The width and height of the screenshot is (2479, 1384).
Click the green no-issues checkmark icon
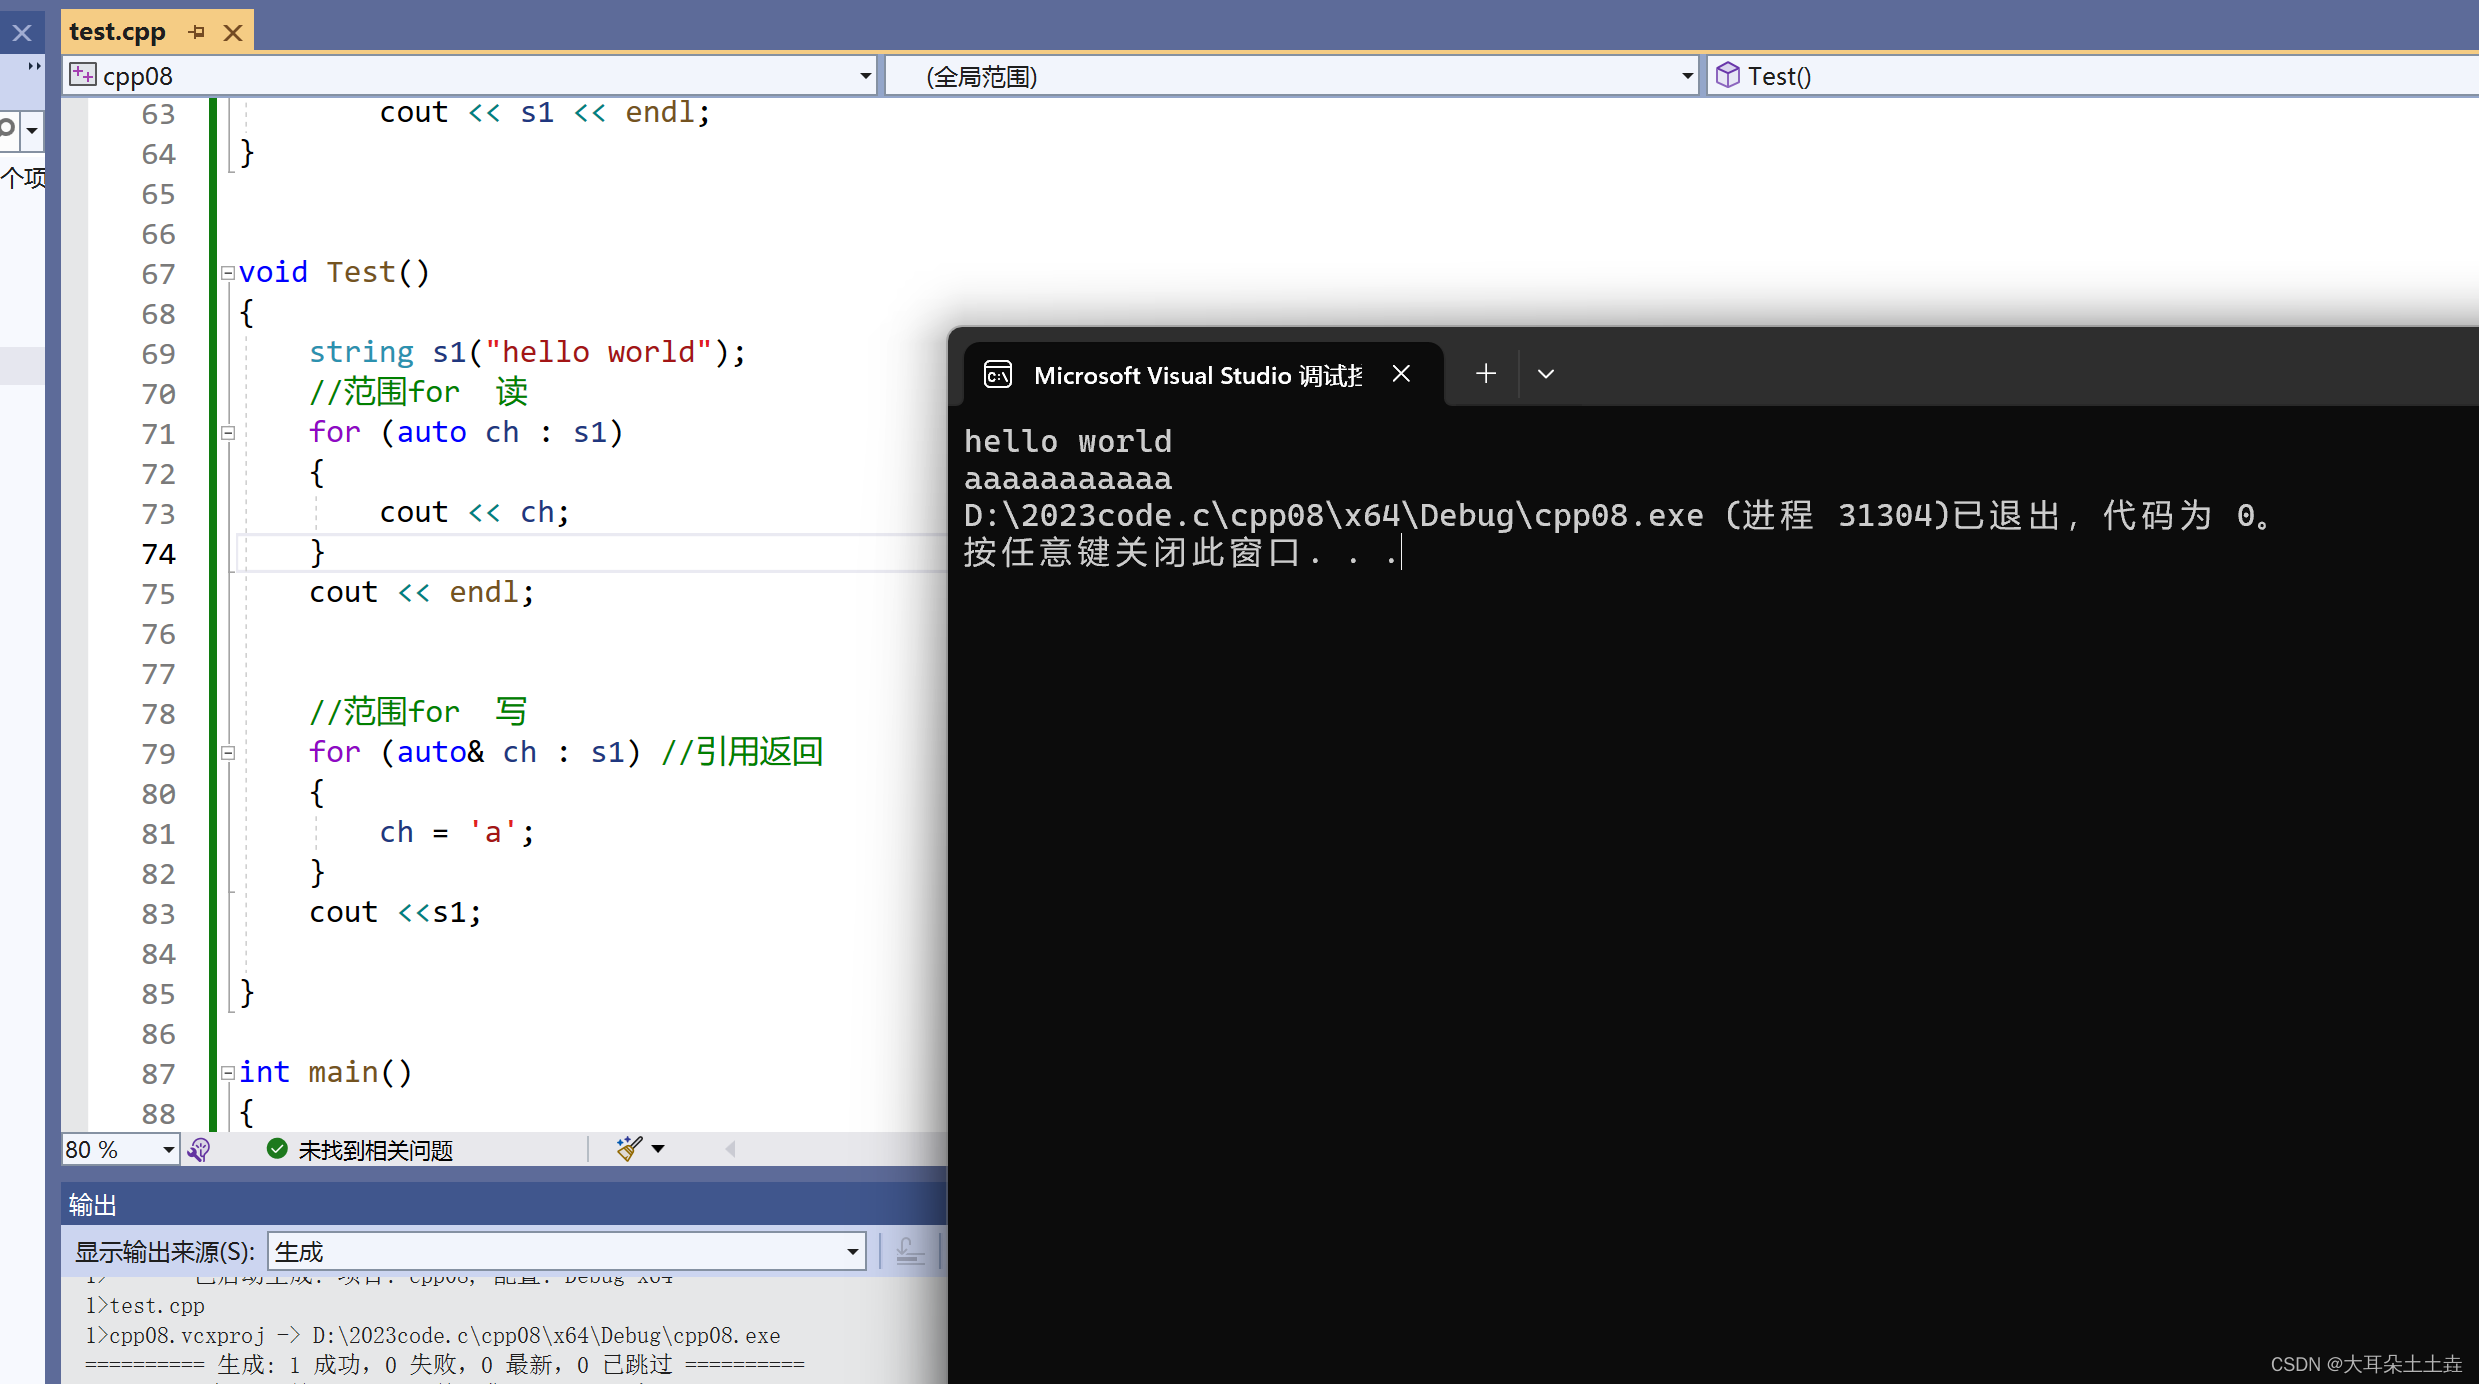[277, 1149]
